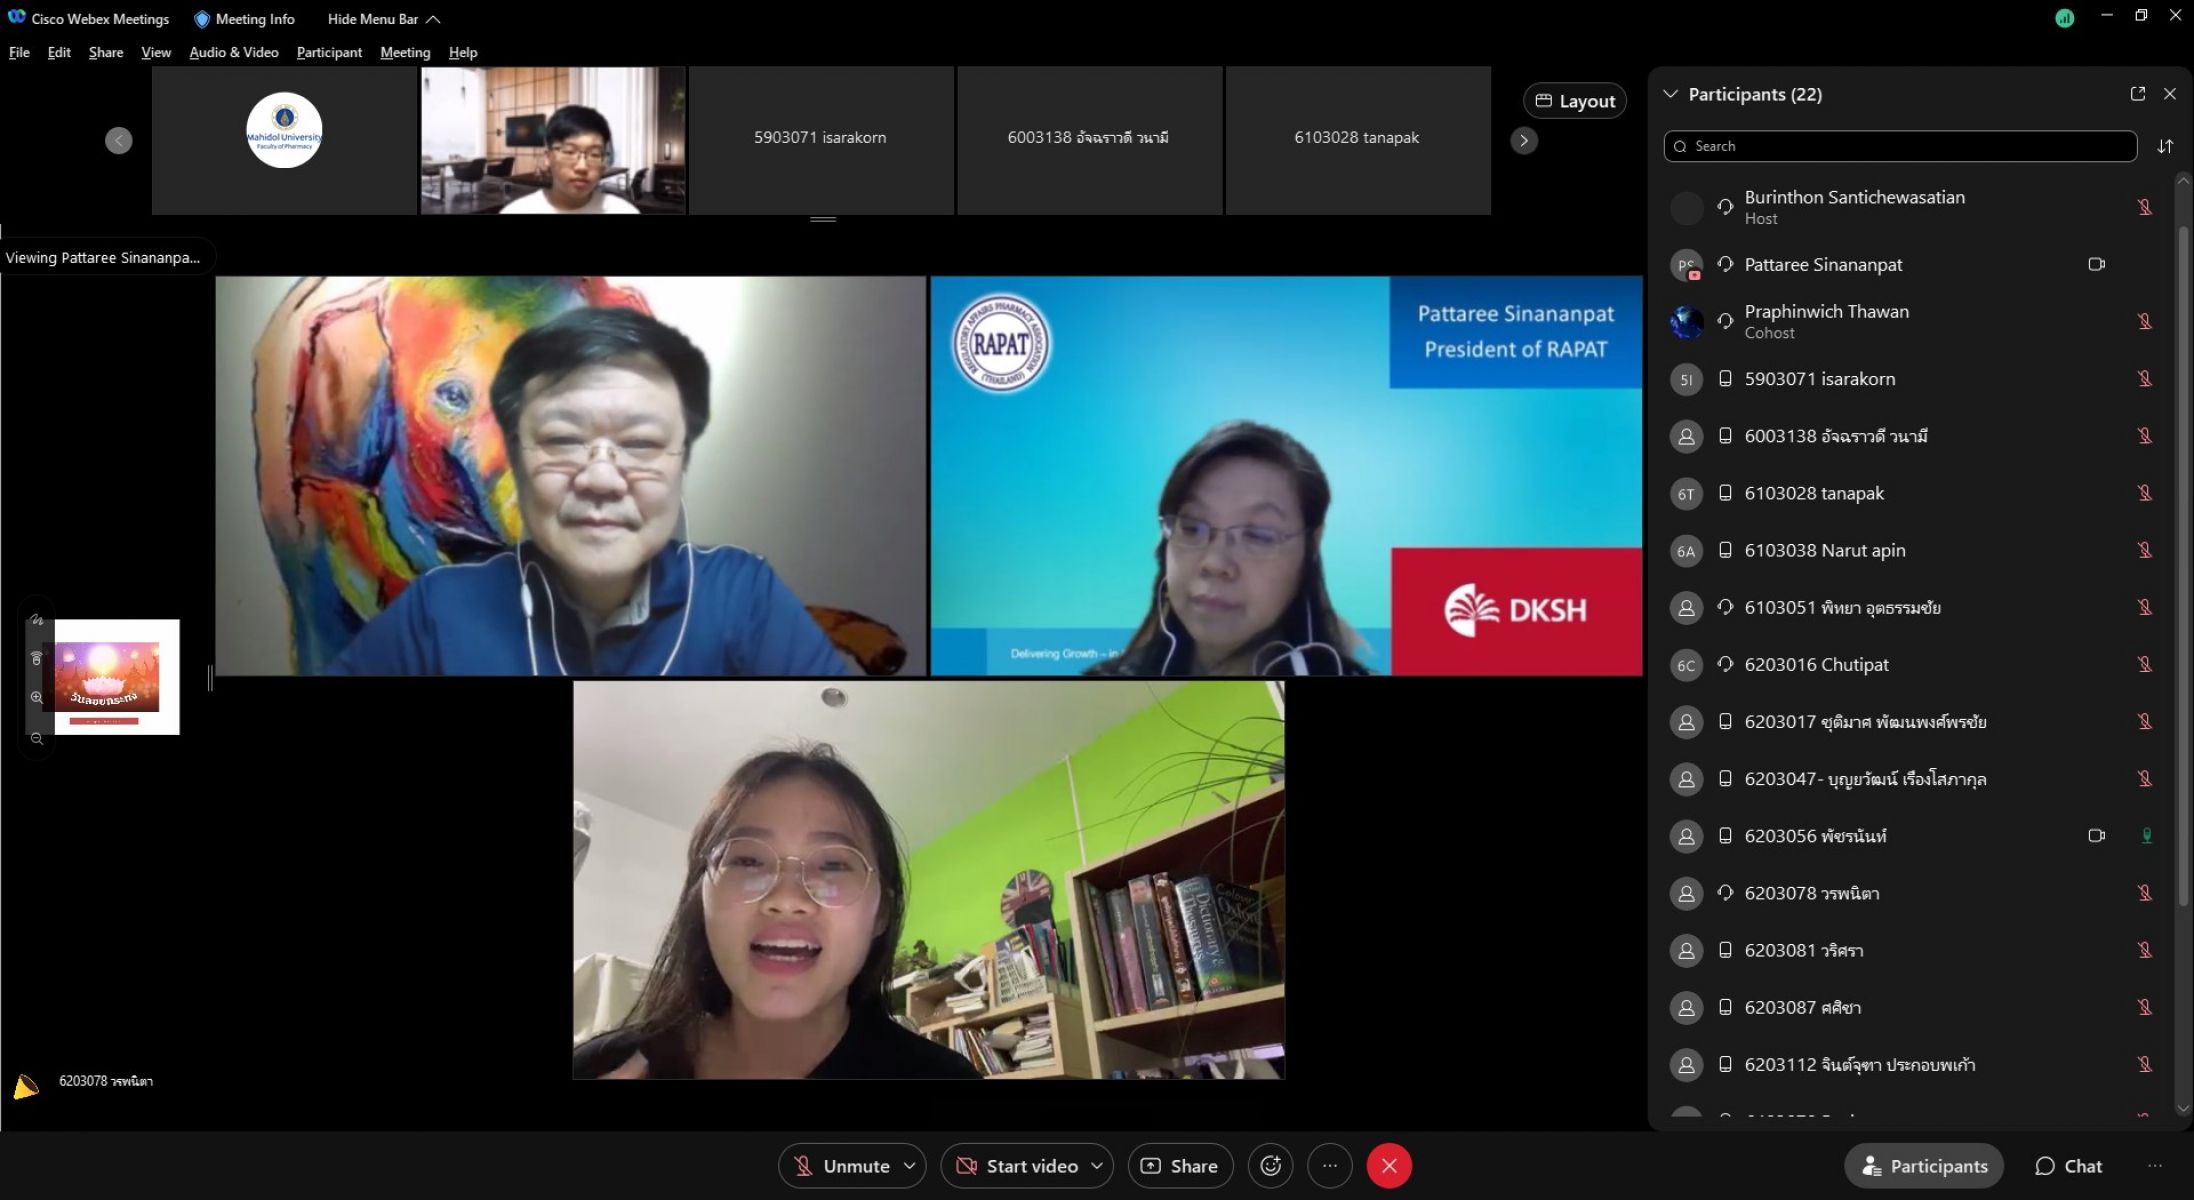
Task: Open video options next to Start video
Action: pyautogui.click(x=1097, y=1166)
